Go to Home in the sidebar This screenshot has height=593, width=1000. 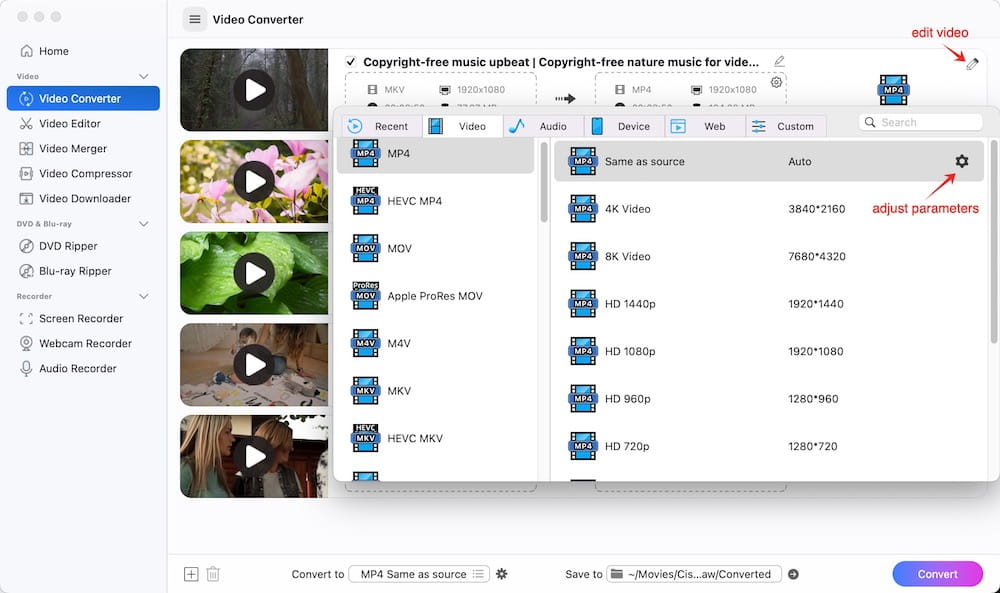tap(45, 51)
